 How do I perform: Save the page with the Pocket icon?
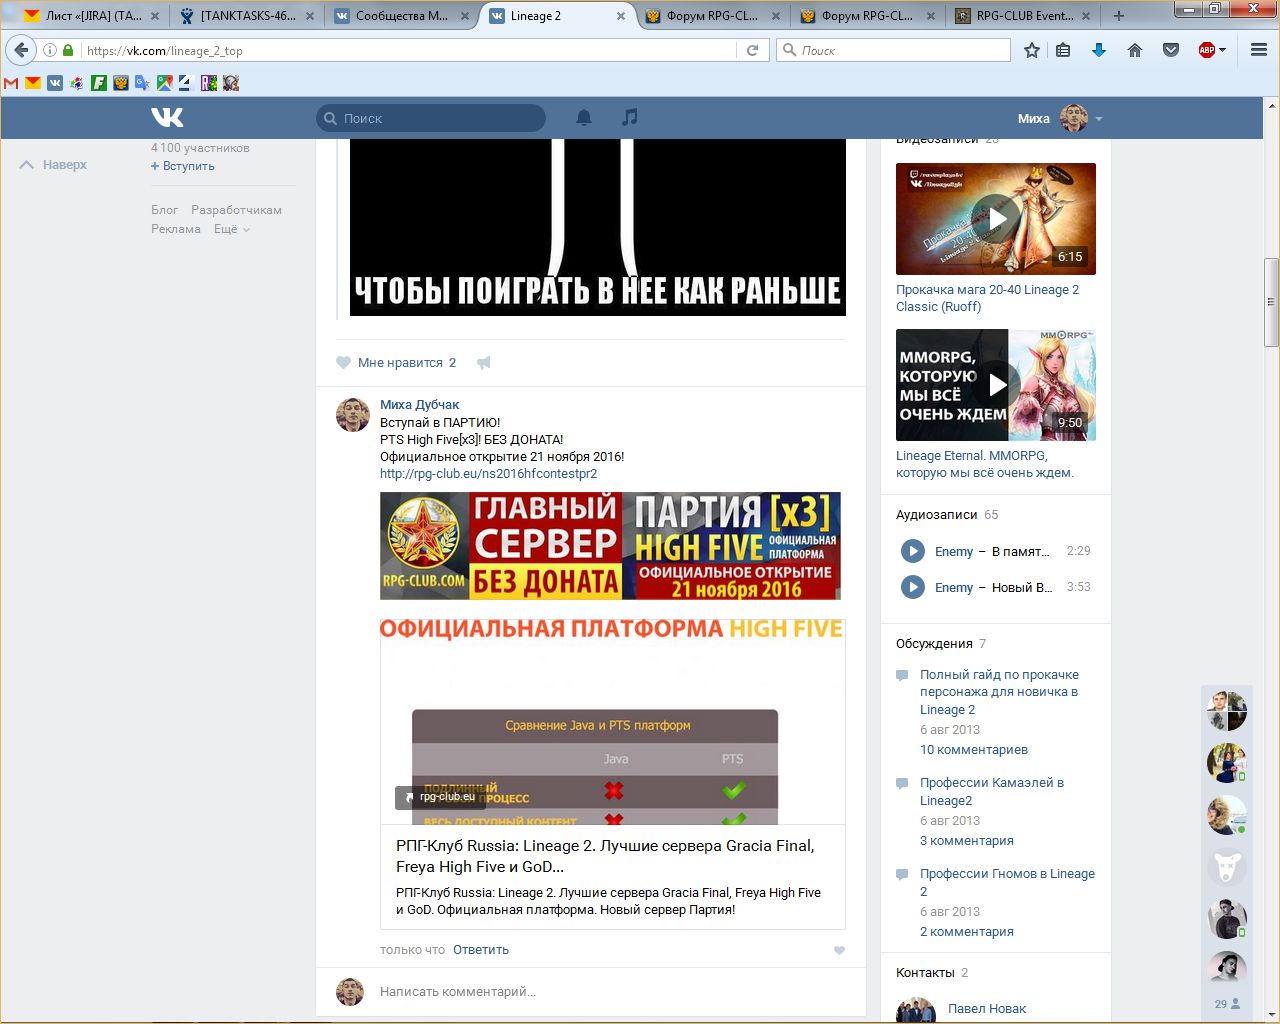[x=1171, y=50]
